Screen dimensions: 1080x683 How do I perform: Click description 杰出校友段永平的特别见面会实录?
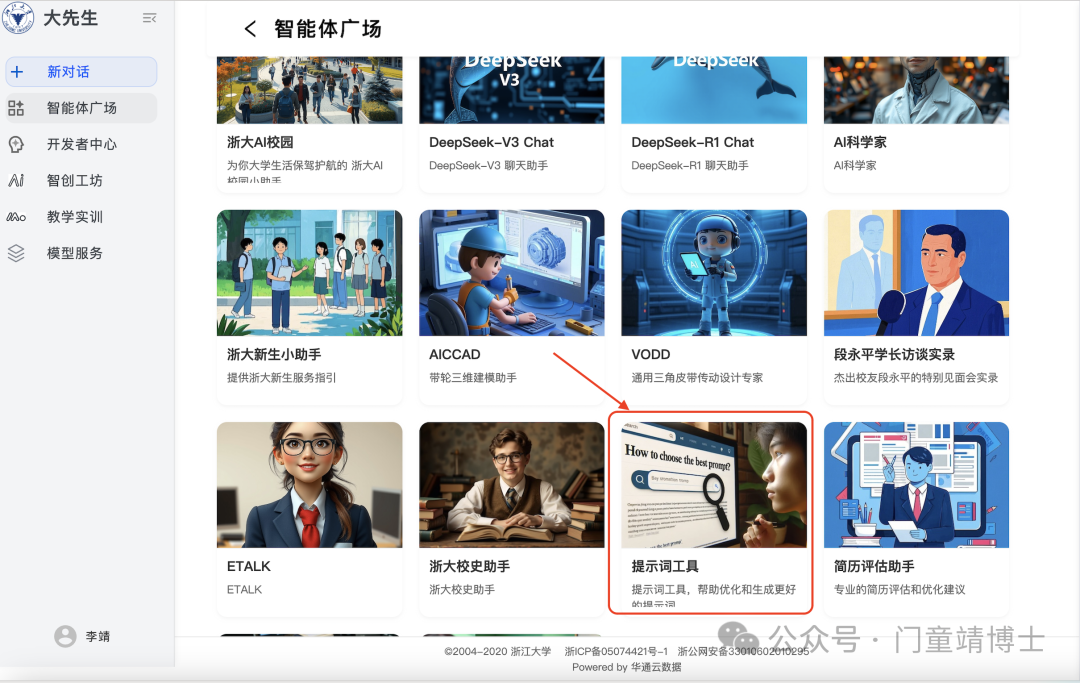[916, 377]
